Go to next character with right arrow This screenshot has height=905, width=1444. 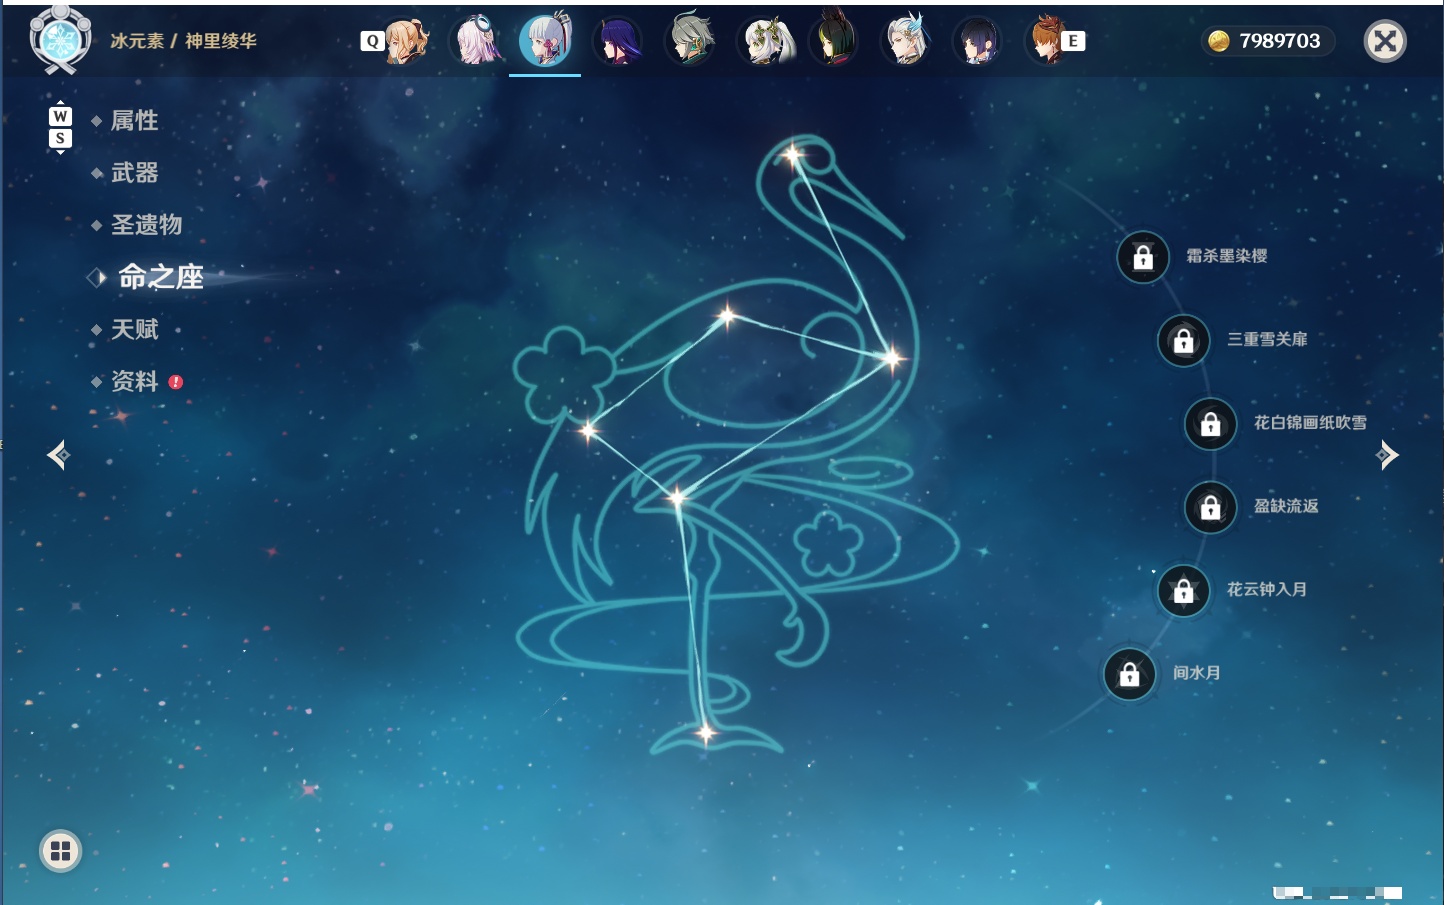(1387, 455)
